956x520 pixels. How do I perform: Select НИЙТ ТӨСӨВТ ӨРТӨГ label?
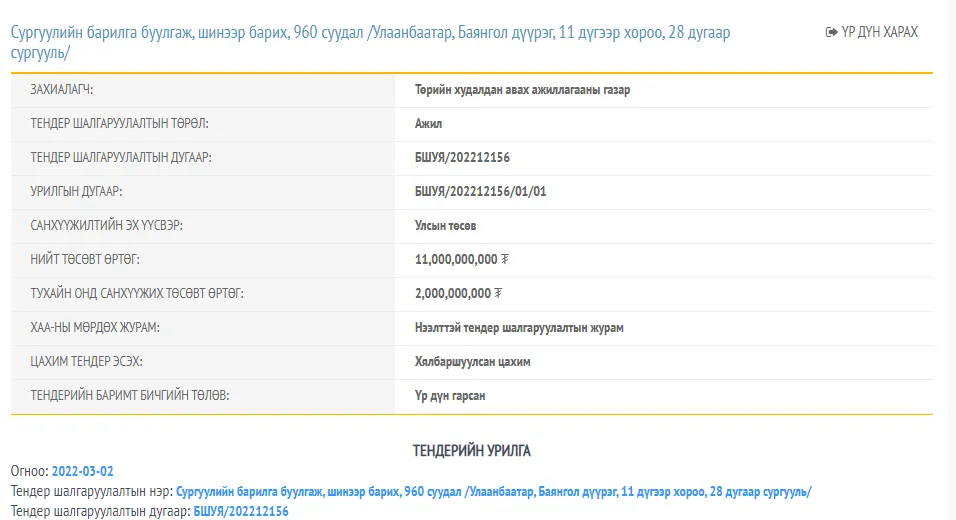(x=85, y=260)
